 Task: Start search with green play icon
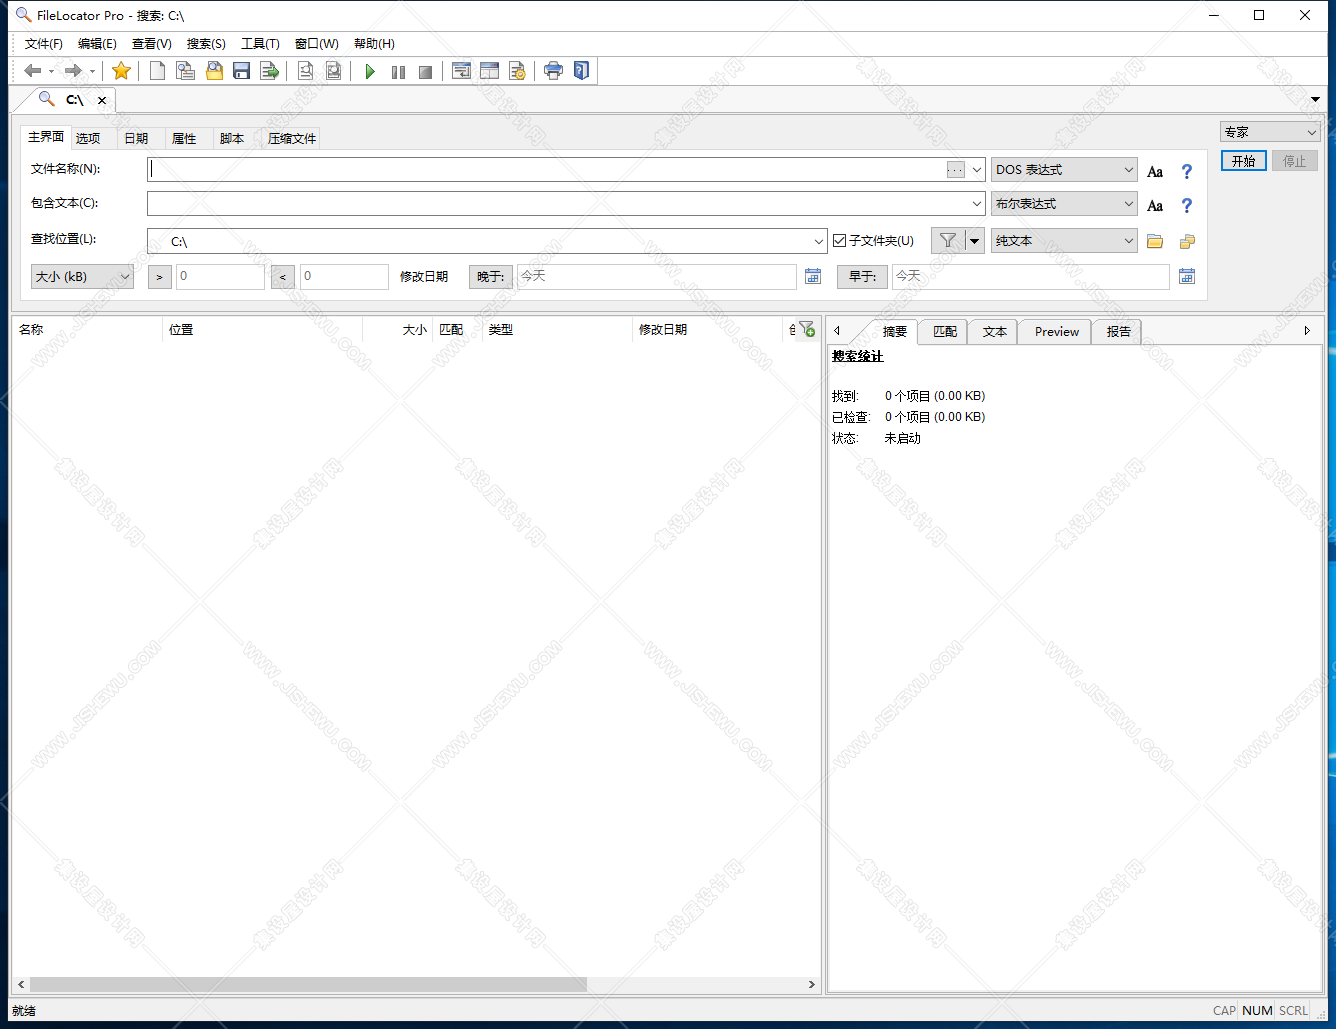coord(370,71)
